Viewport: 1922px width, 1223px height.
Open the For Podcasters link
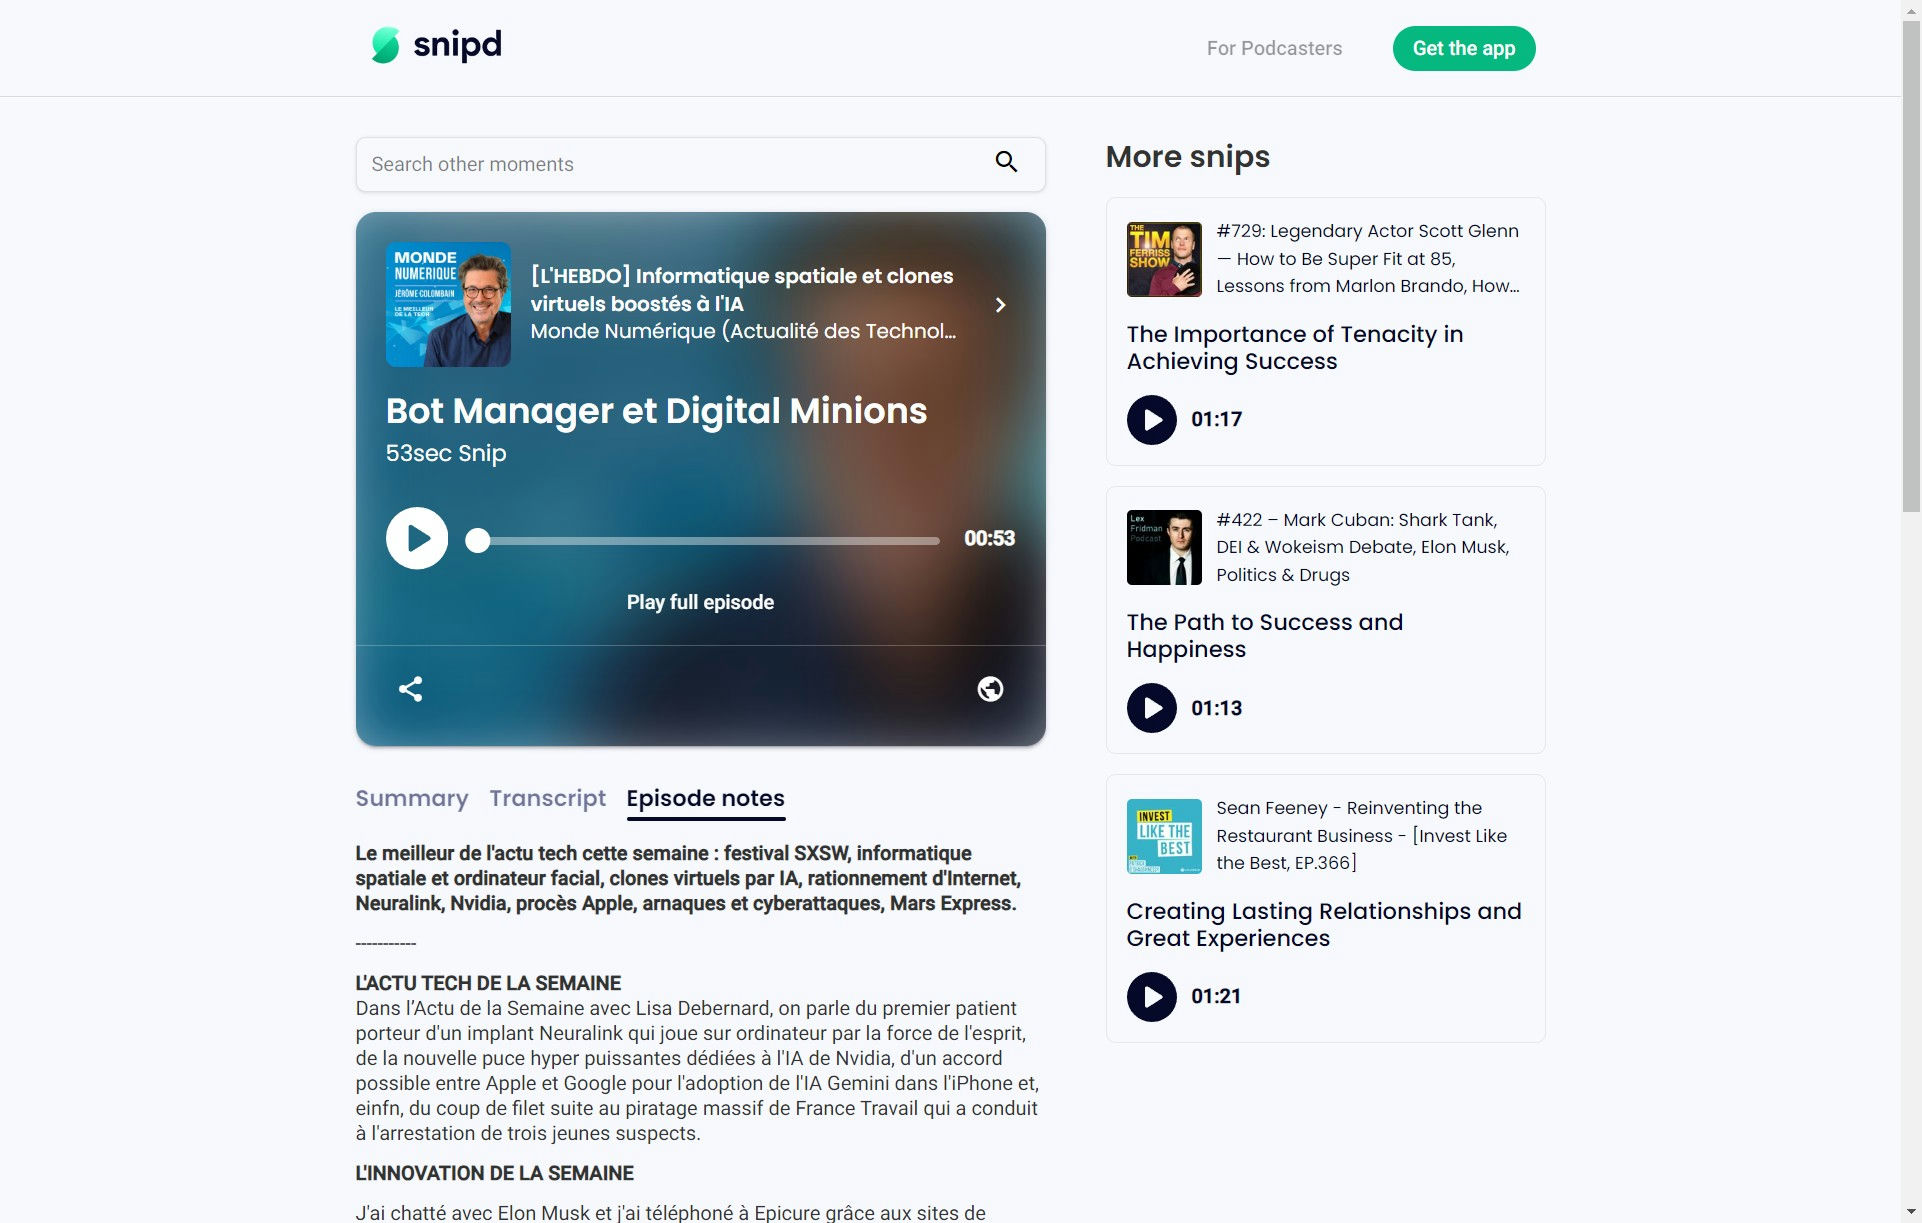1274,48
